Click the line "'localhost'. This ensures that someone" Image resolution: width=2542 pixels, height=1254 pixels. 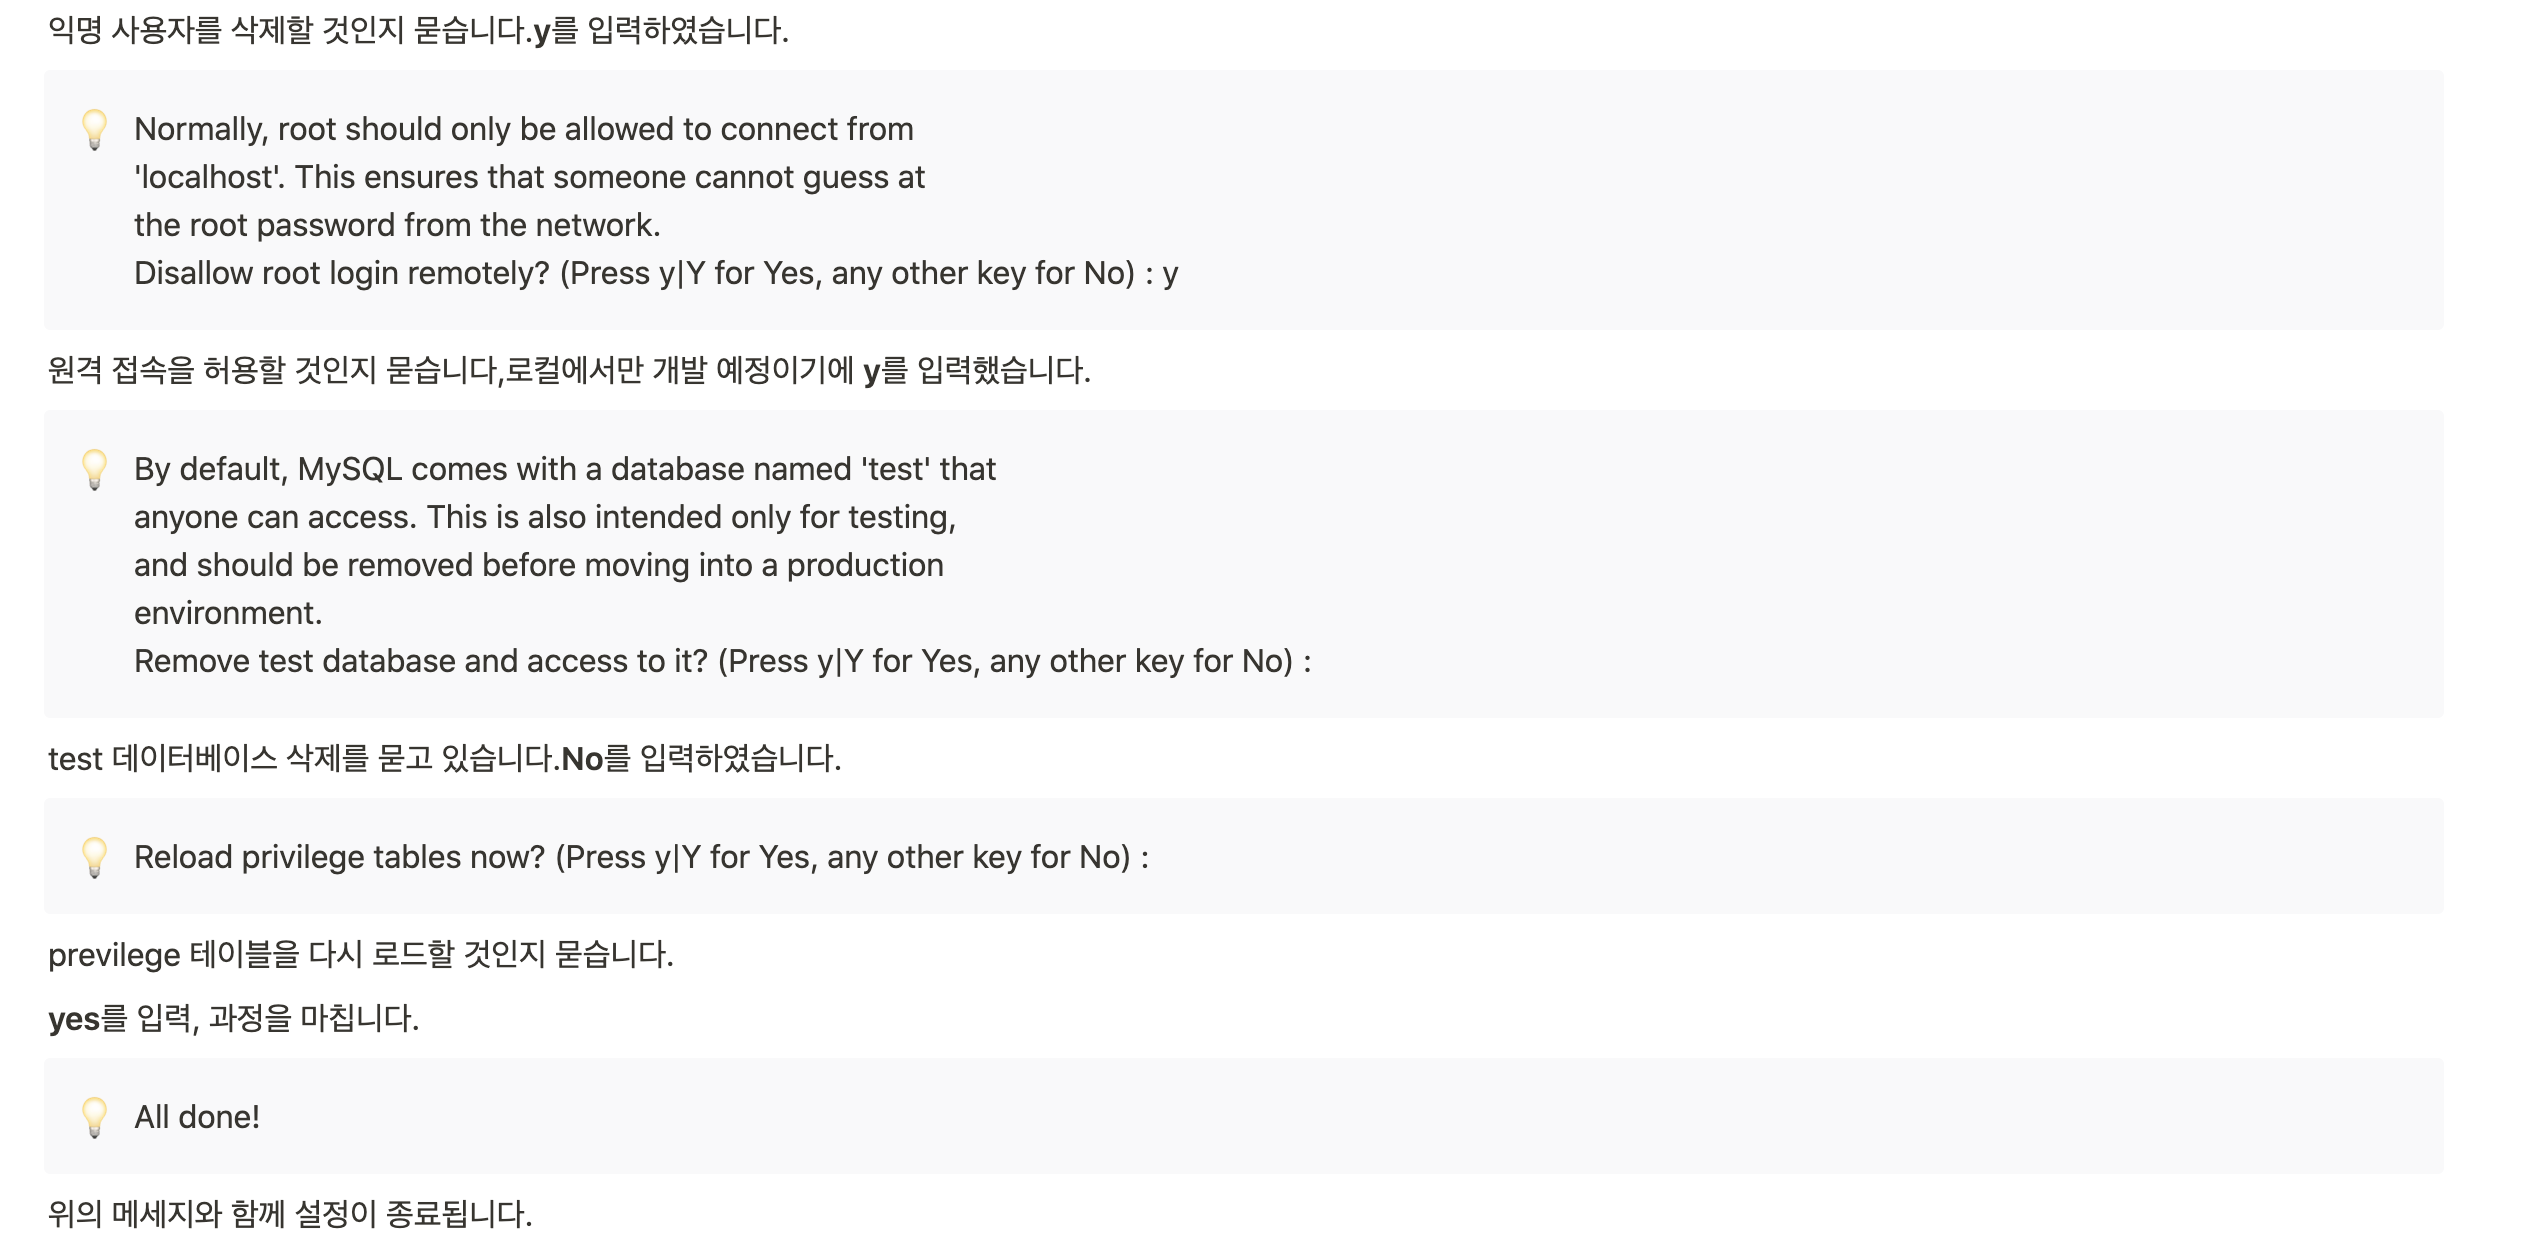529,177
